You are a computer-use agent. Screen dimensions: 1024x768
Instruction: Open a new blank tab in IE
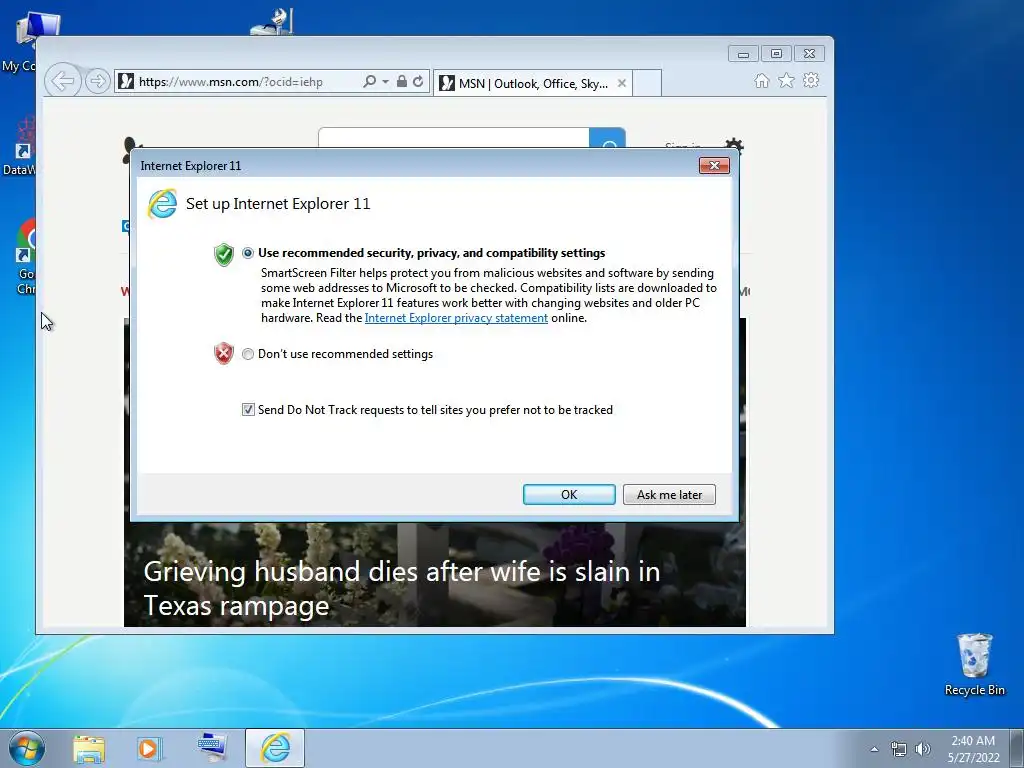647,84
